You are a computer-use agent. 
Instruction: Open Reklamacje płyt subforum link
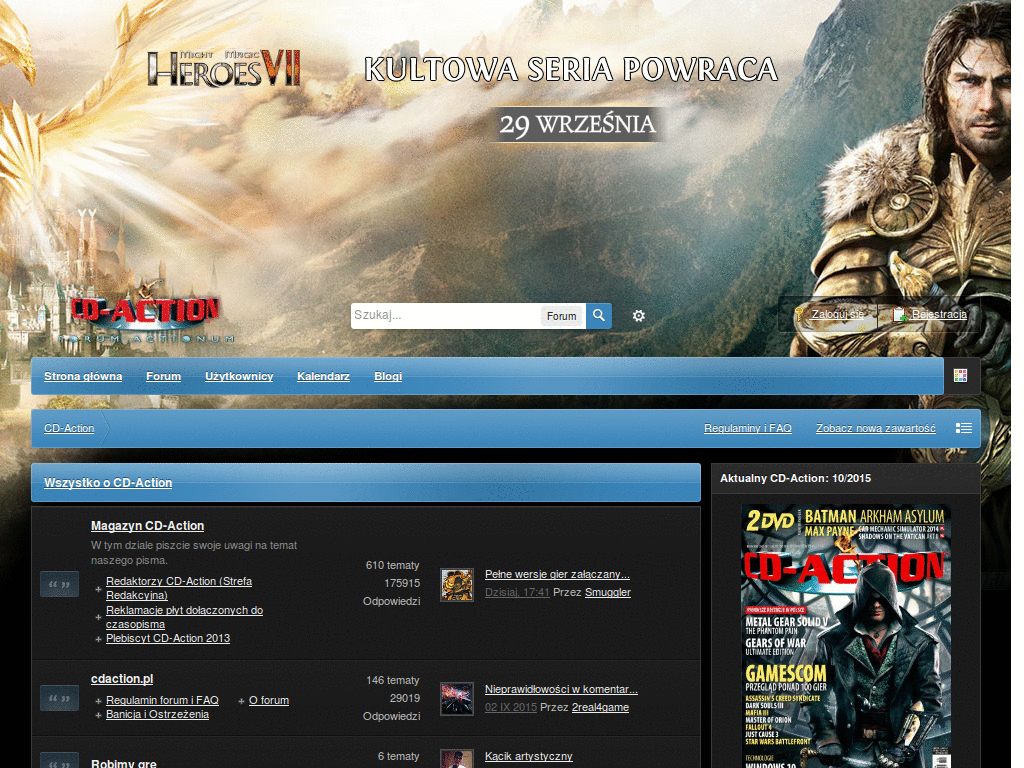click(184, 617)
